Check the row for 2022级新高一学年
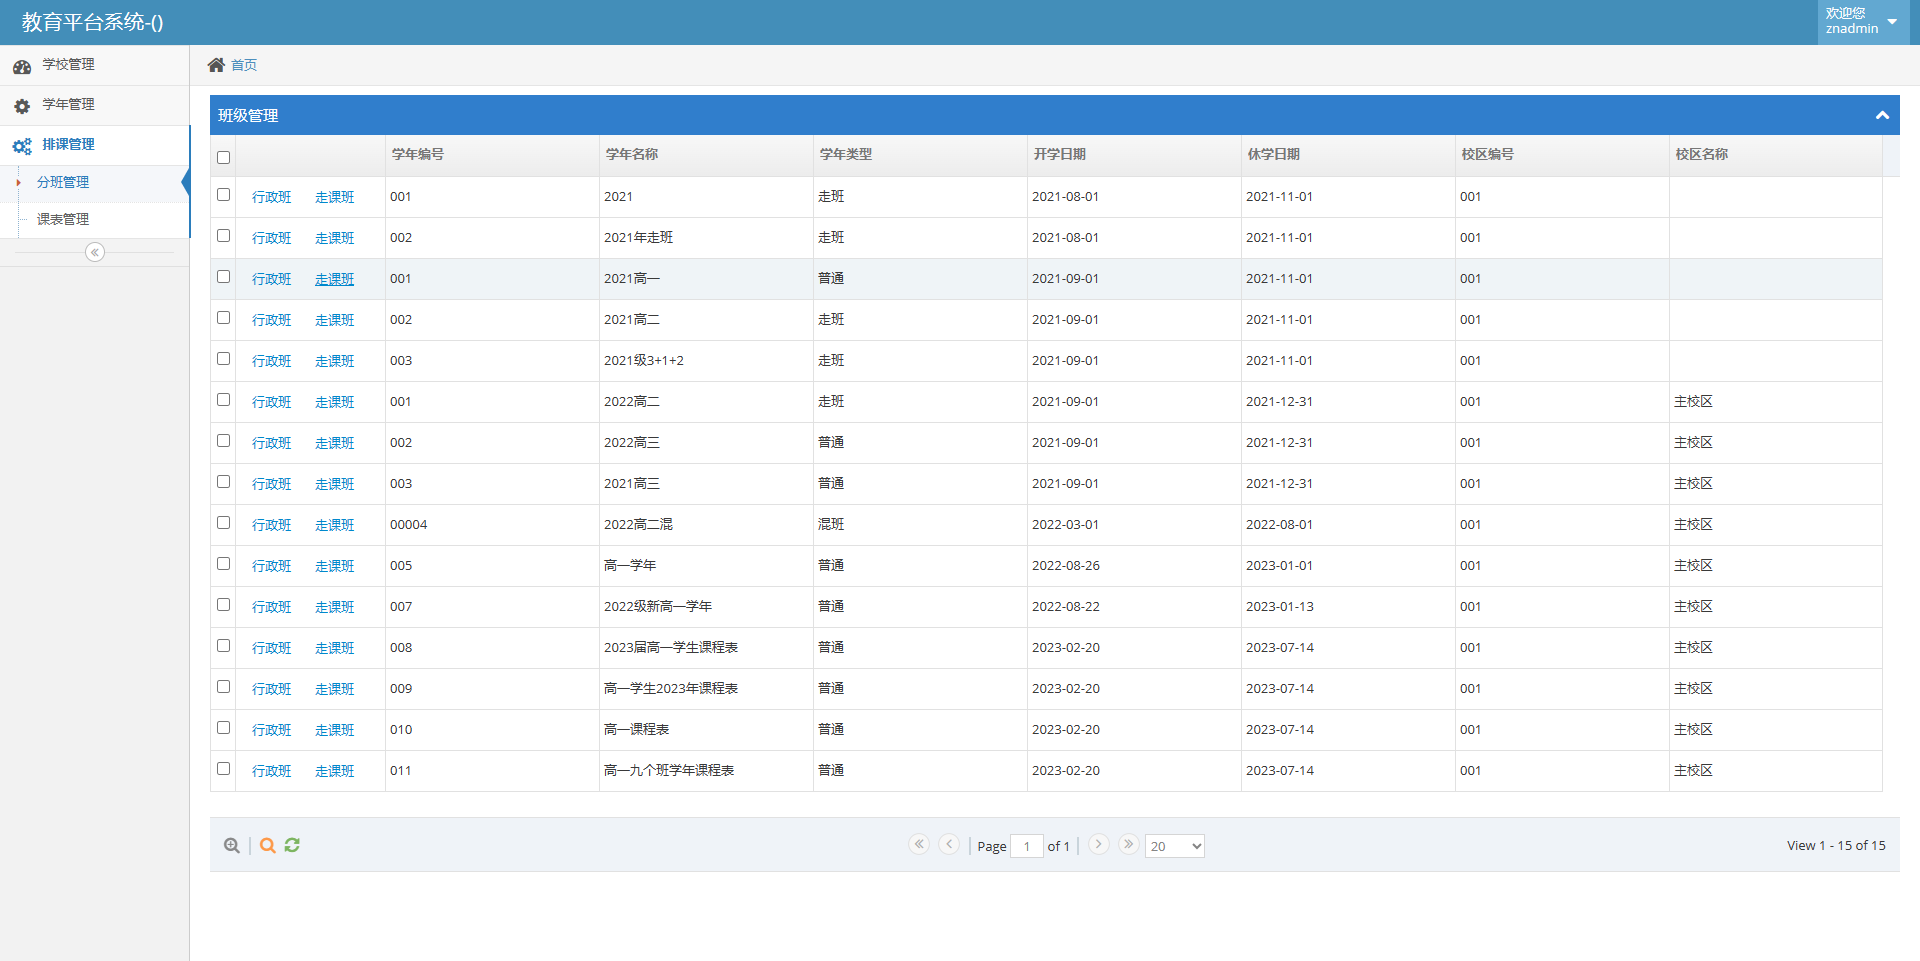 coord(223,605)
